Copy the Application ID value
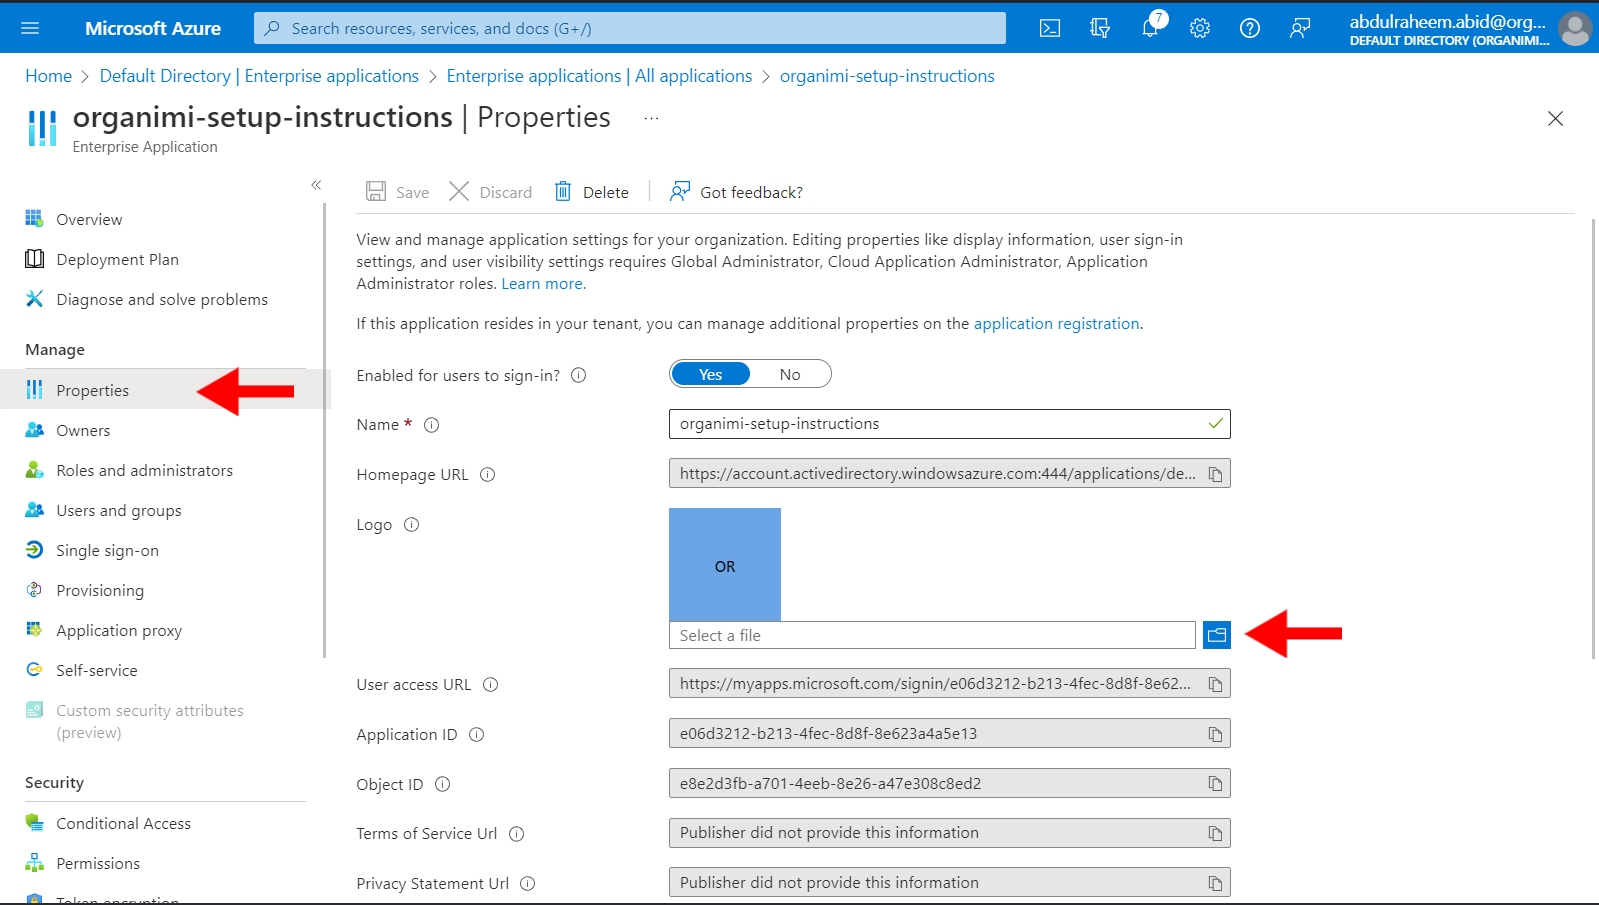Image resolution: width=1599 pixels, height=905 pixels. point(1215,734)
